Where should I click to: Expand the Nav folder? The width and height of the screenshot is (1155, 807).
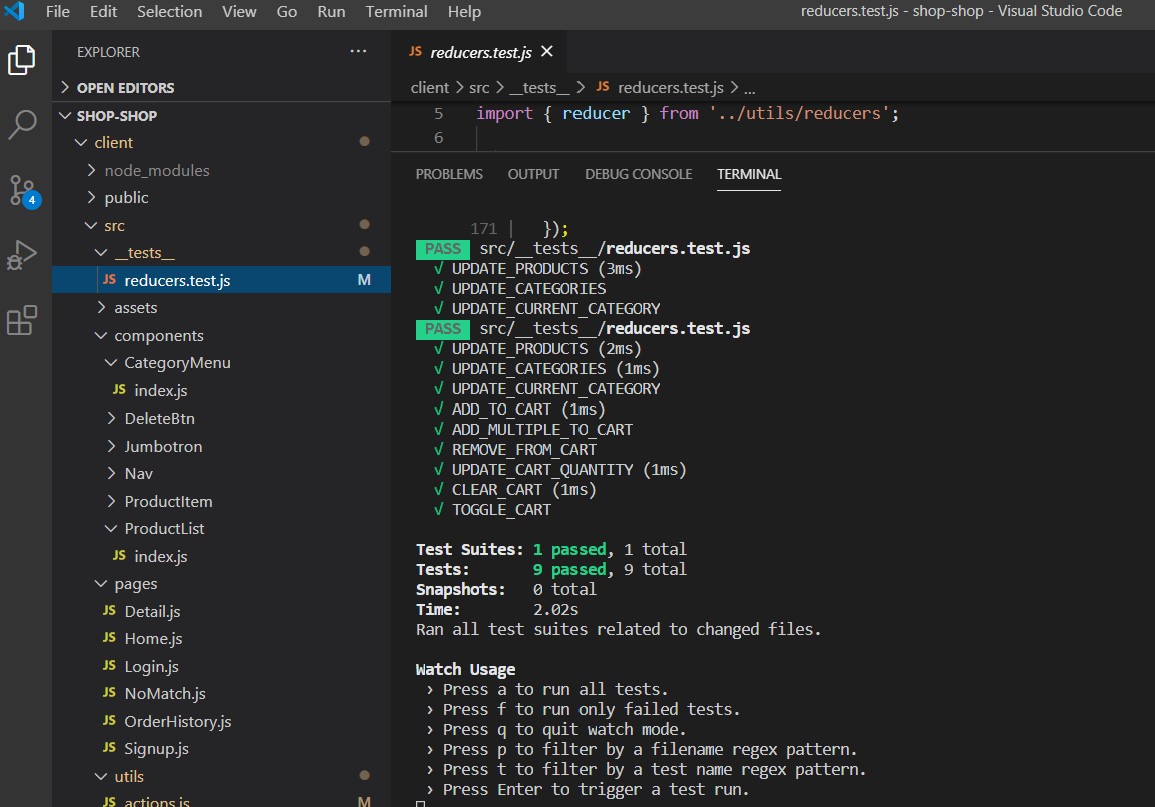click(x=111, y=473)
